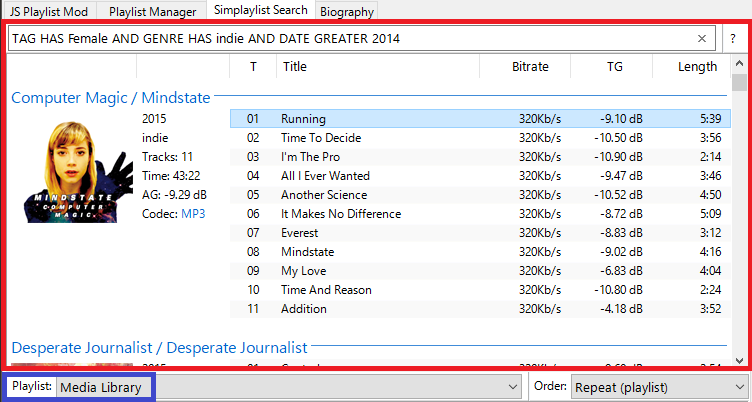
Task: Open the Biography tab
Action: pyautogui.click(x=347, y=11)
